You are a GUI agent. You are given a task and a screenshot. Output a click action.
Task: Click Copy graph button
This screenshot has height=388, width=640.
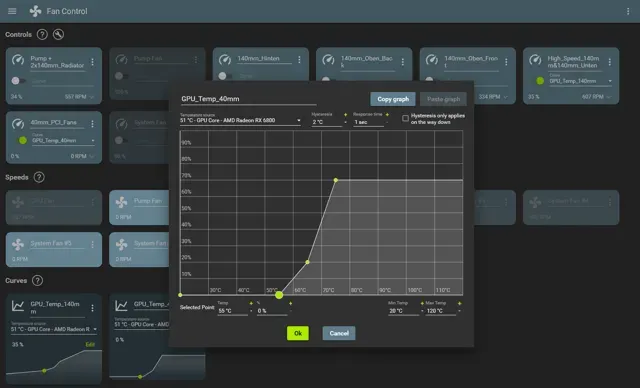click(x=393, y=99)
